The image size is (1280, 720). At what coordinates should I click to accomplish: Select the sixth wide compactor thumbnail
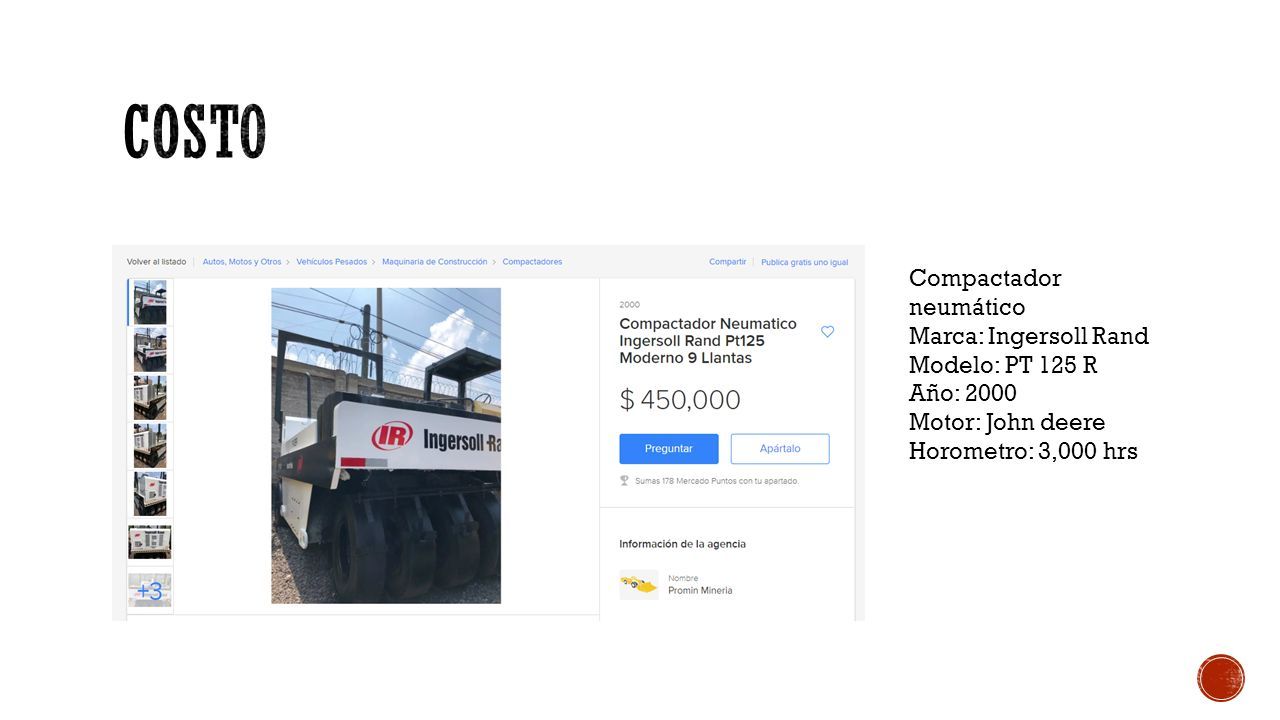point(150,542)
